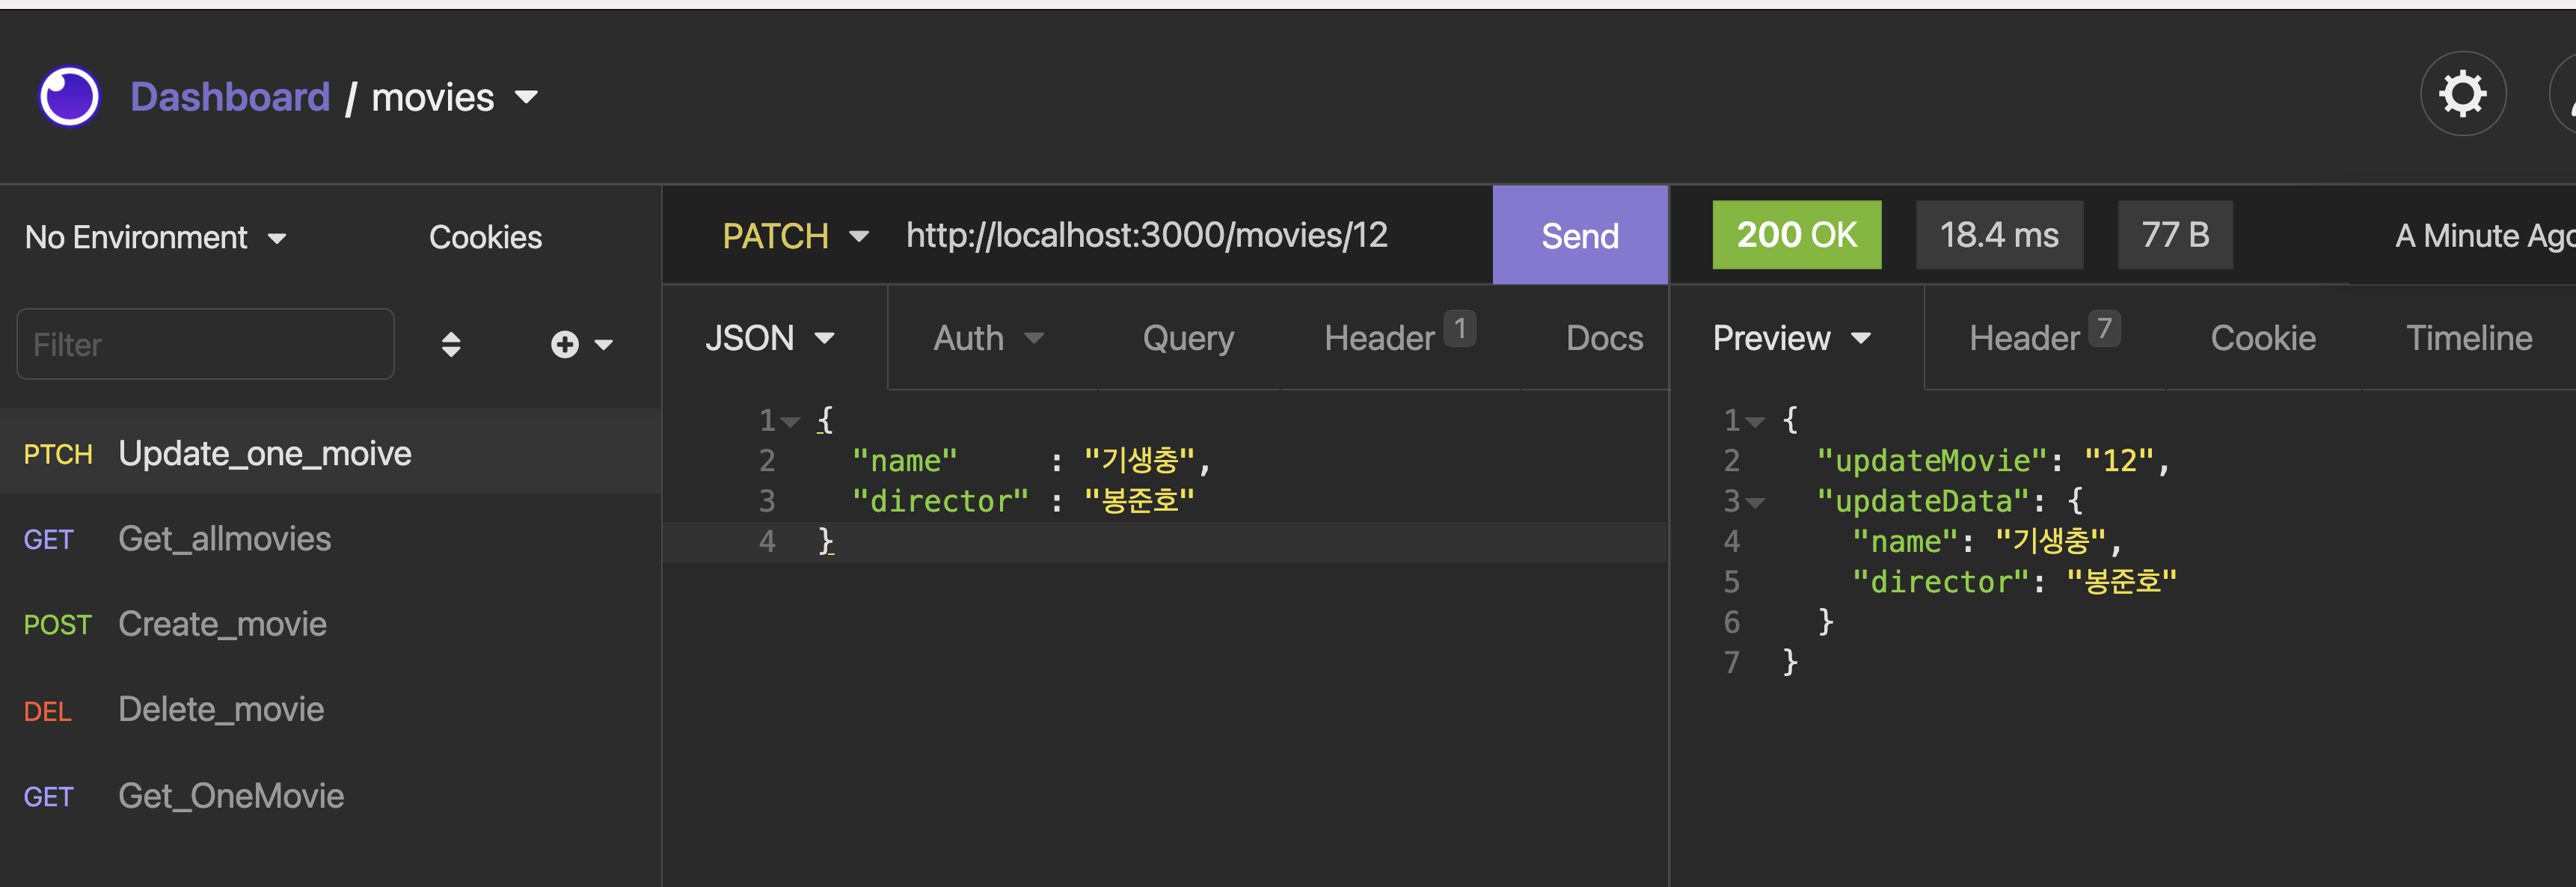The height and width of the screenshot is (887, 2576).
Task: Click the sort requests arrows icon
Action: point(451,344)
